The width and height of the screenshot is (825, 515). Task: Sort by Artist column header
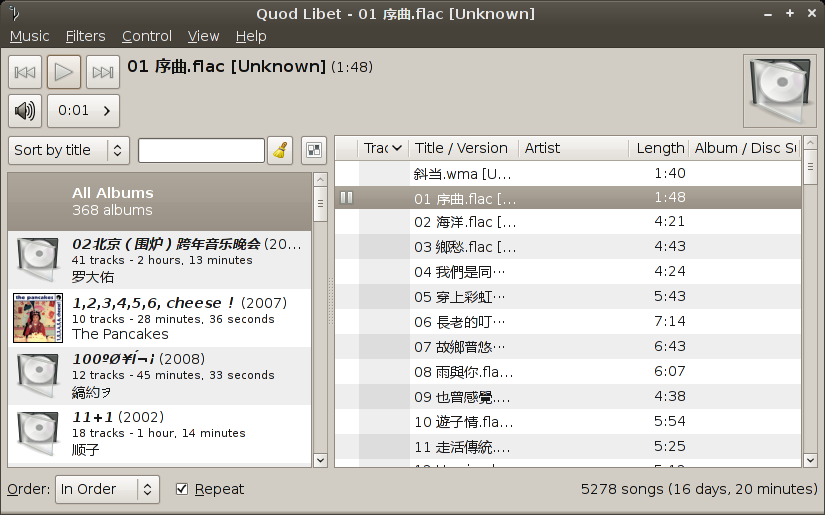tap(573, 148)
